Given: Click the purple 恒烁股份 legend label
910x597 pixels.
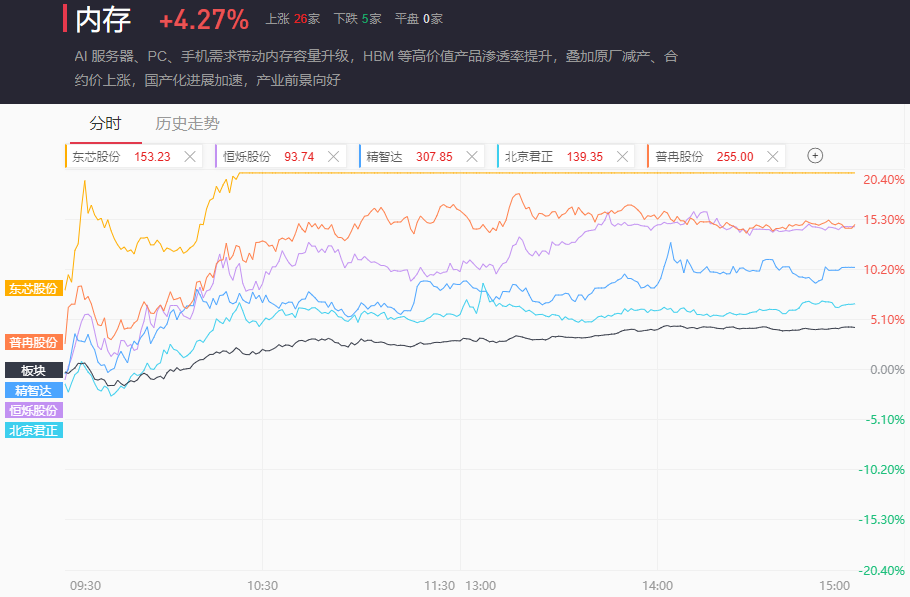Looking at the screenshot, I should click(x=34, y=410).
